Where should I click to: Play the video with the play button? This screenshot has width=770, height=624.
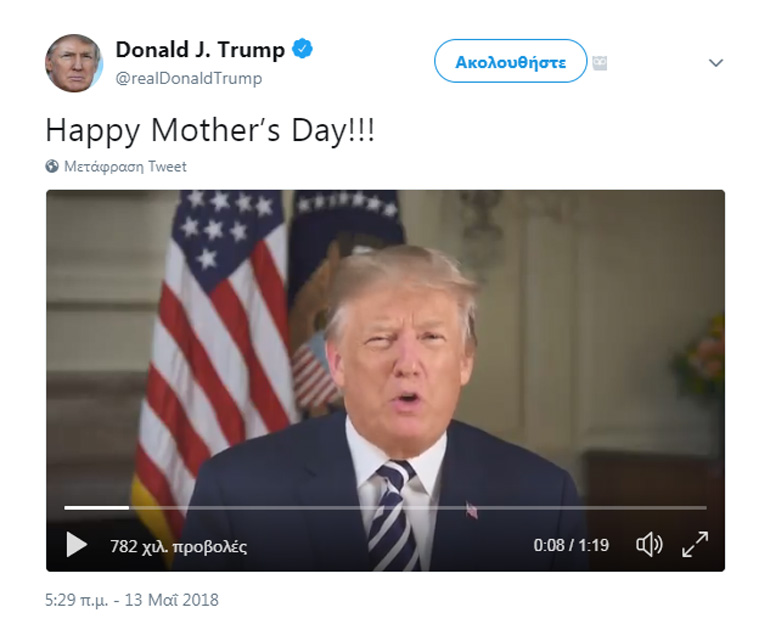tap(76, 545)
